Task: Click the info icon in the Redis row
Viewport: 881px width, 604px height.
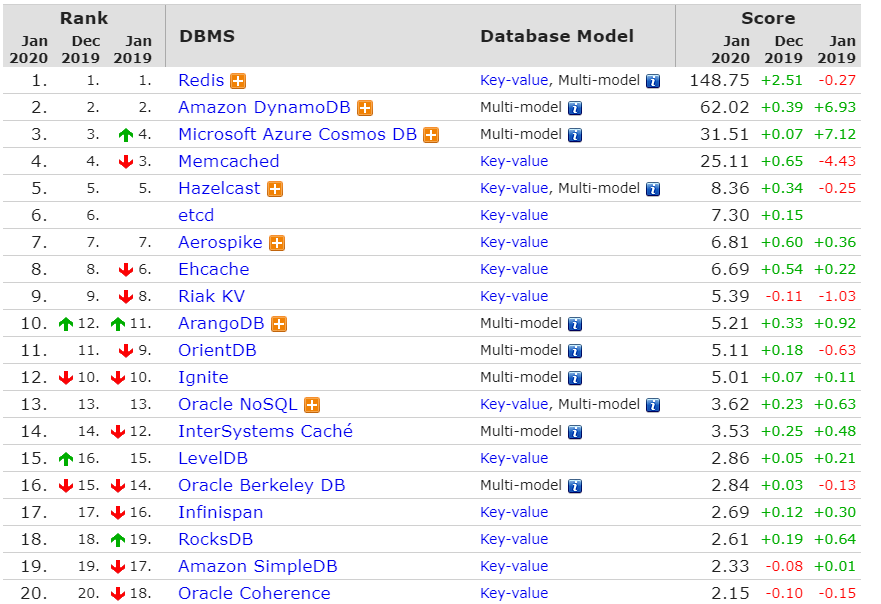Action: pos(653,81)
